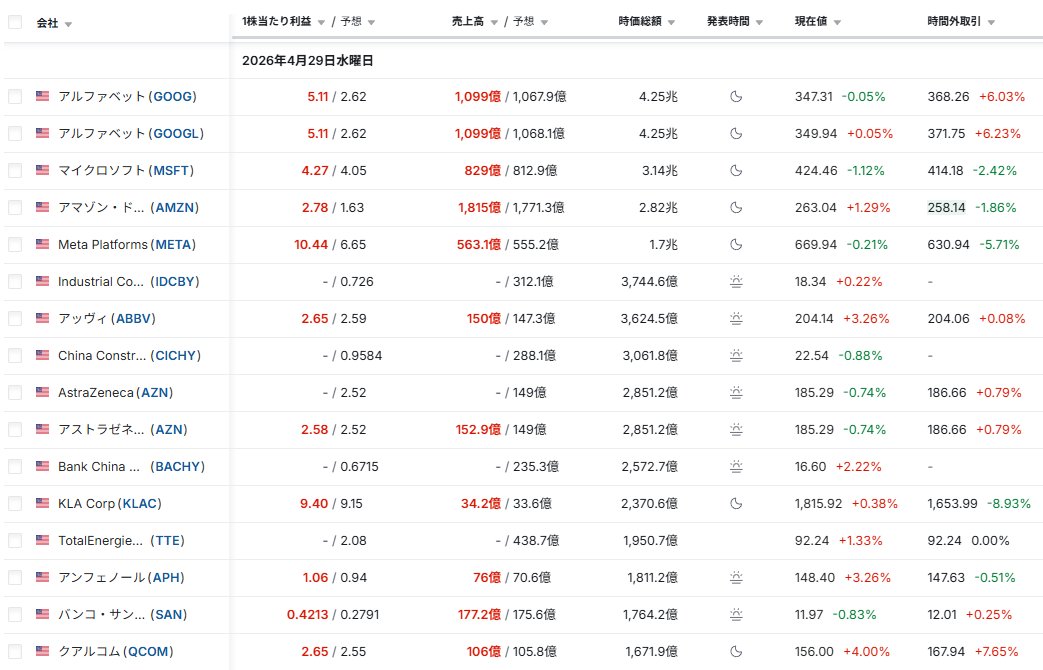
Task: Click the sunrise icon in SAN row
Action: point(736,615)
